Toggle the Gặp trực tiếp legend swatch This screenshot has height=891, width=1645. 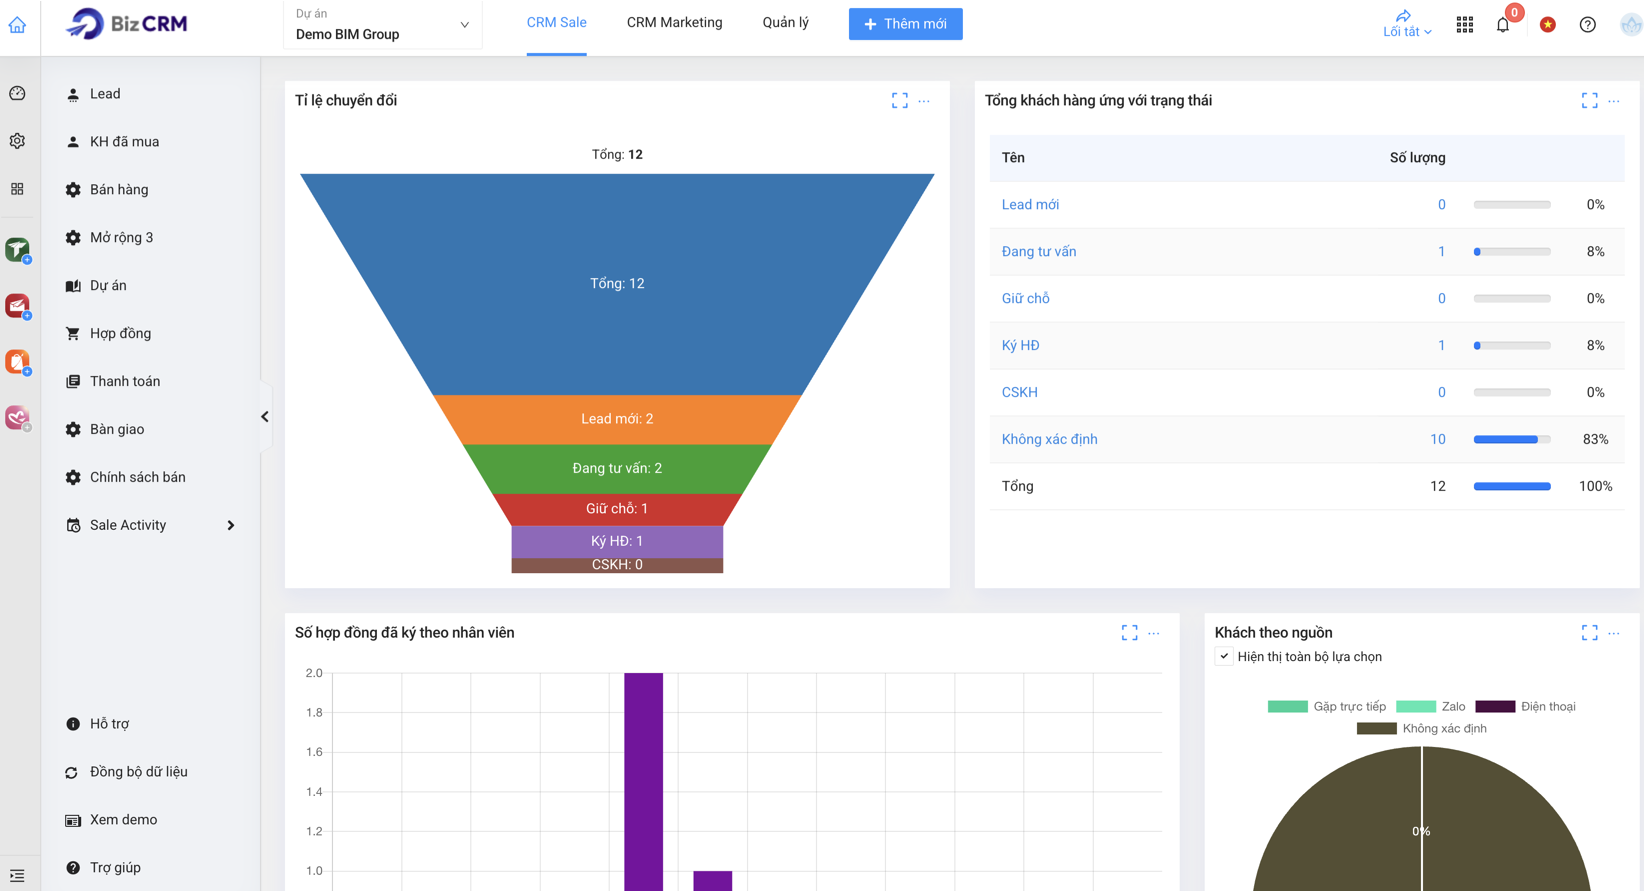1288,707
